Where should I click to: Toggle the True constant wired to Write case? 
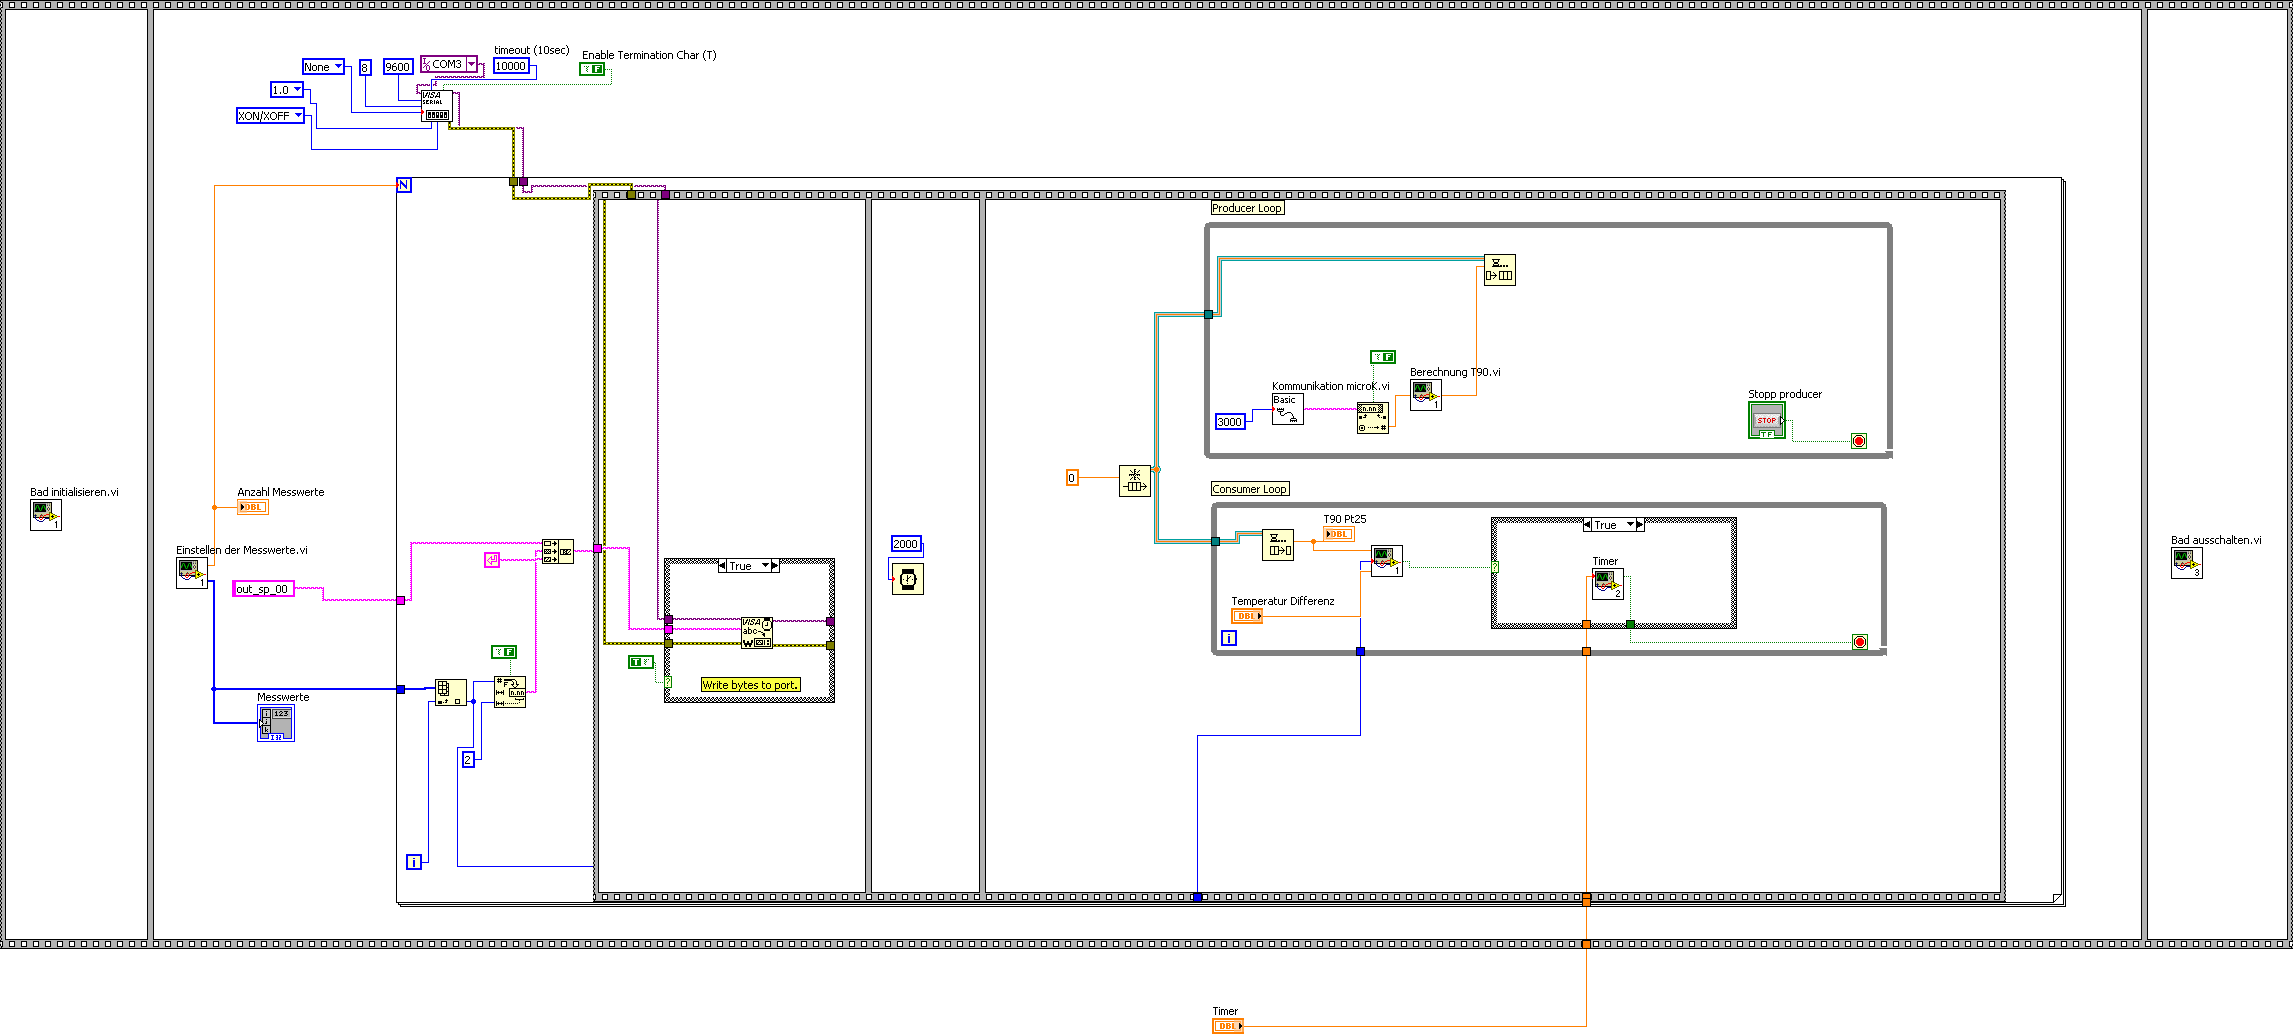point(640,662)
